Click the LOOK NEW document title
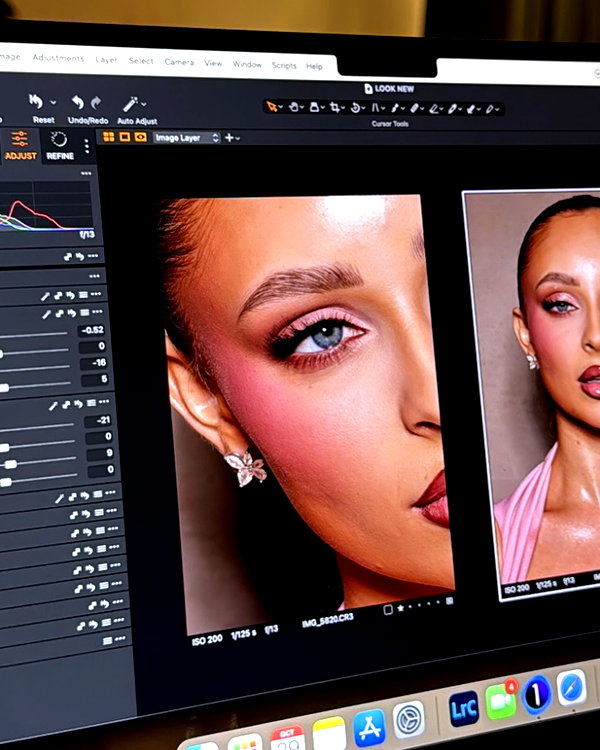 click(x=389, y=88)
